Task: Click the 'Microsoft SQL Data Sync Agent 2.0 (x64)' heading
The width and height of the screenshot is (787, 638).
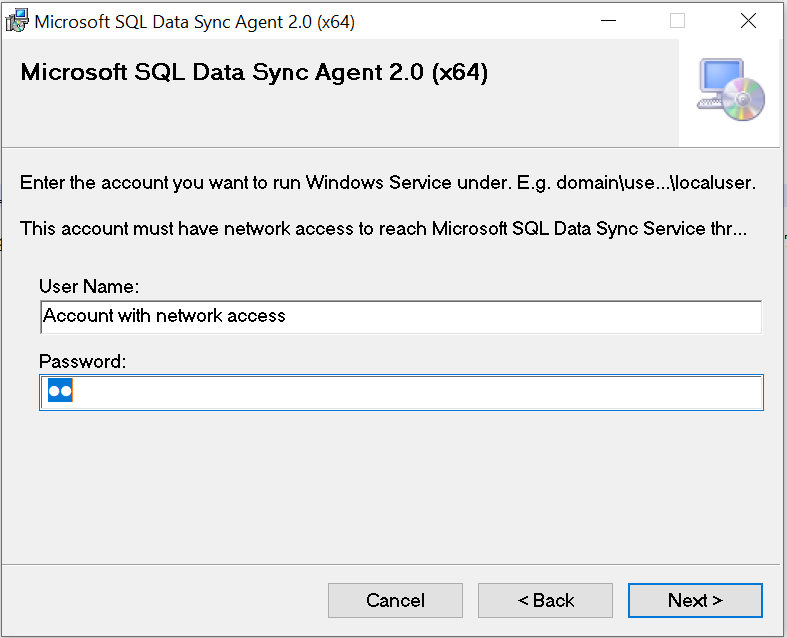Action: pos(254,72)
